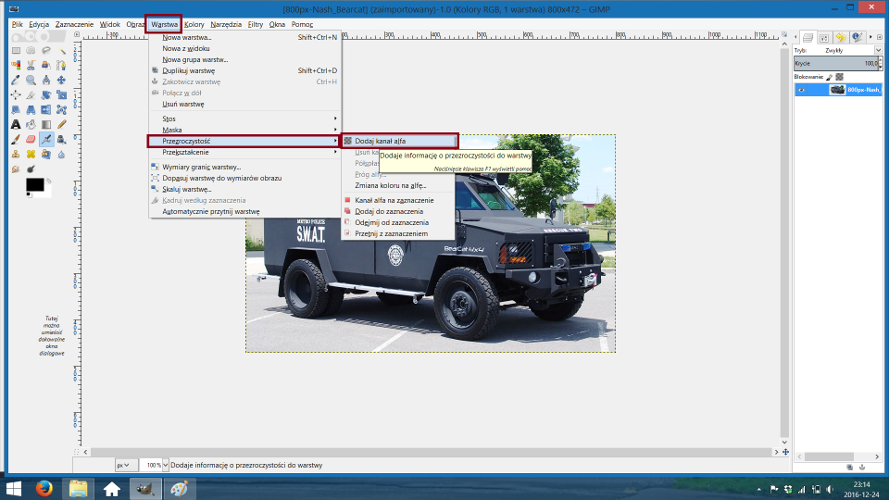Select the Paintbrush tool
The width and height of the screenshot is (889, 500).
(x=16, y=139)
